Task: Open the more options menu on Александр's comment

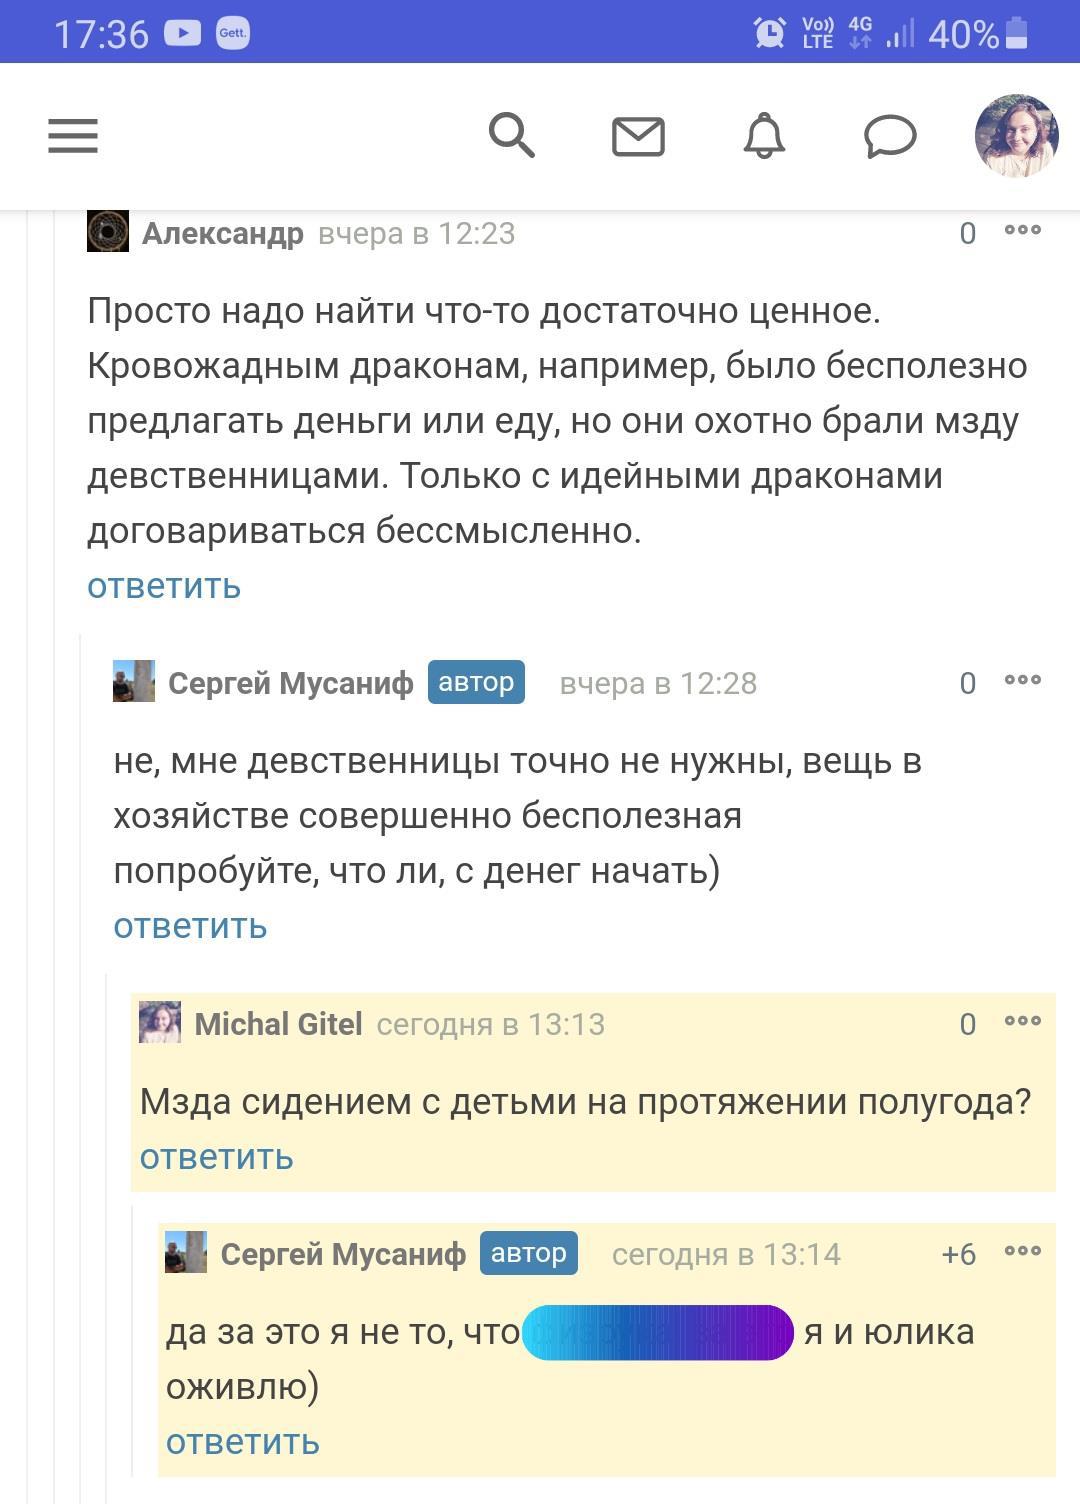Action: coord(1023,230)
